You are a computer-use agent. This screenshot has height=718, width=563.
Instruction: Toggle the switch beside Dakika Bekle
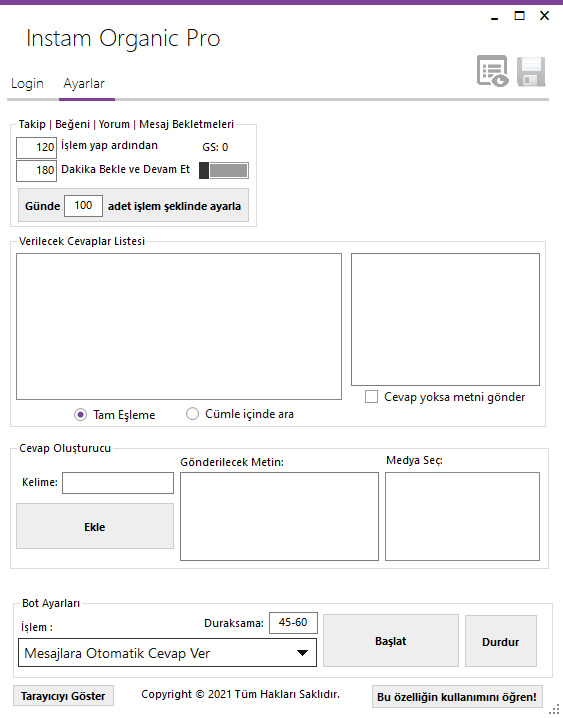click(x=224, y=170)
